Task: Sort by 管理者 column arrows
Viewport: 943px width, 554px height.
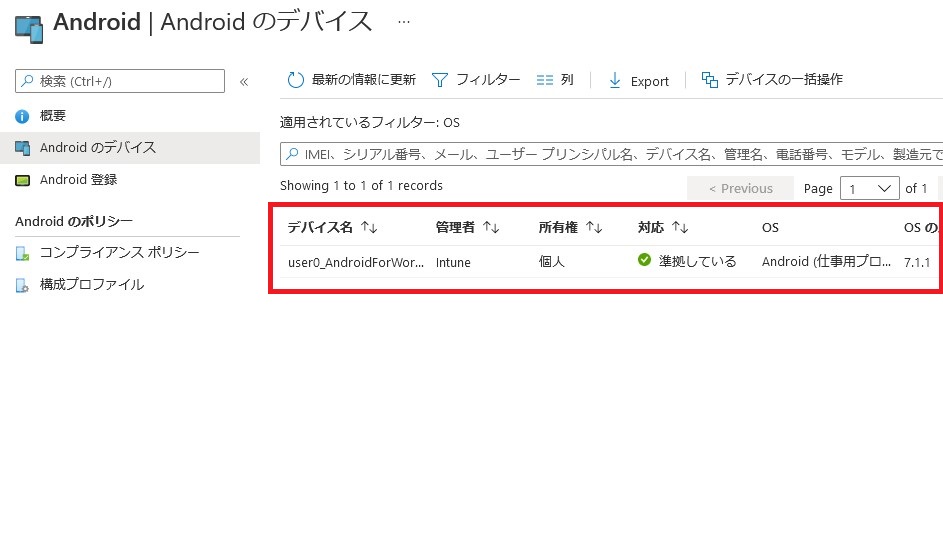Action: point(491,227)
